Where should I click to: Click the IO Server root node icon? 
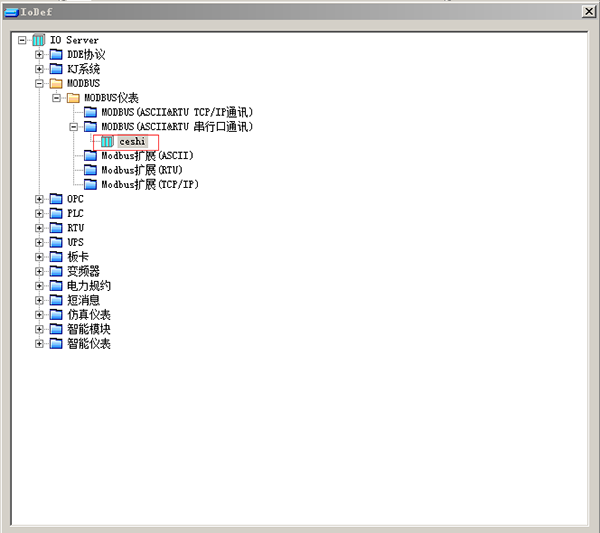tap(39, 40)
